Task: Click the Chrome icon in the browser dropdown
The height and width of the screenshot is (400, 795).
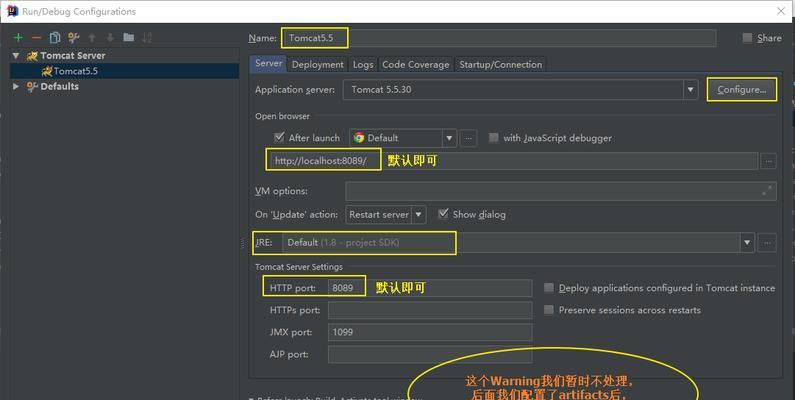Action: coord(359,138)
